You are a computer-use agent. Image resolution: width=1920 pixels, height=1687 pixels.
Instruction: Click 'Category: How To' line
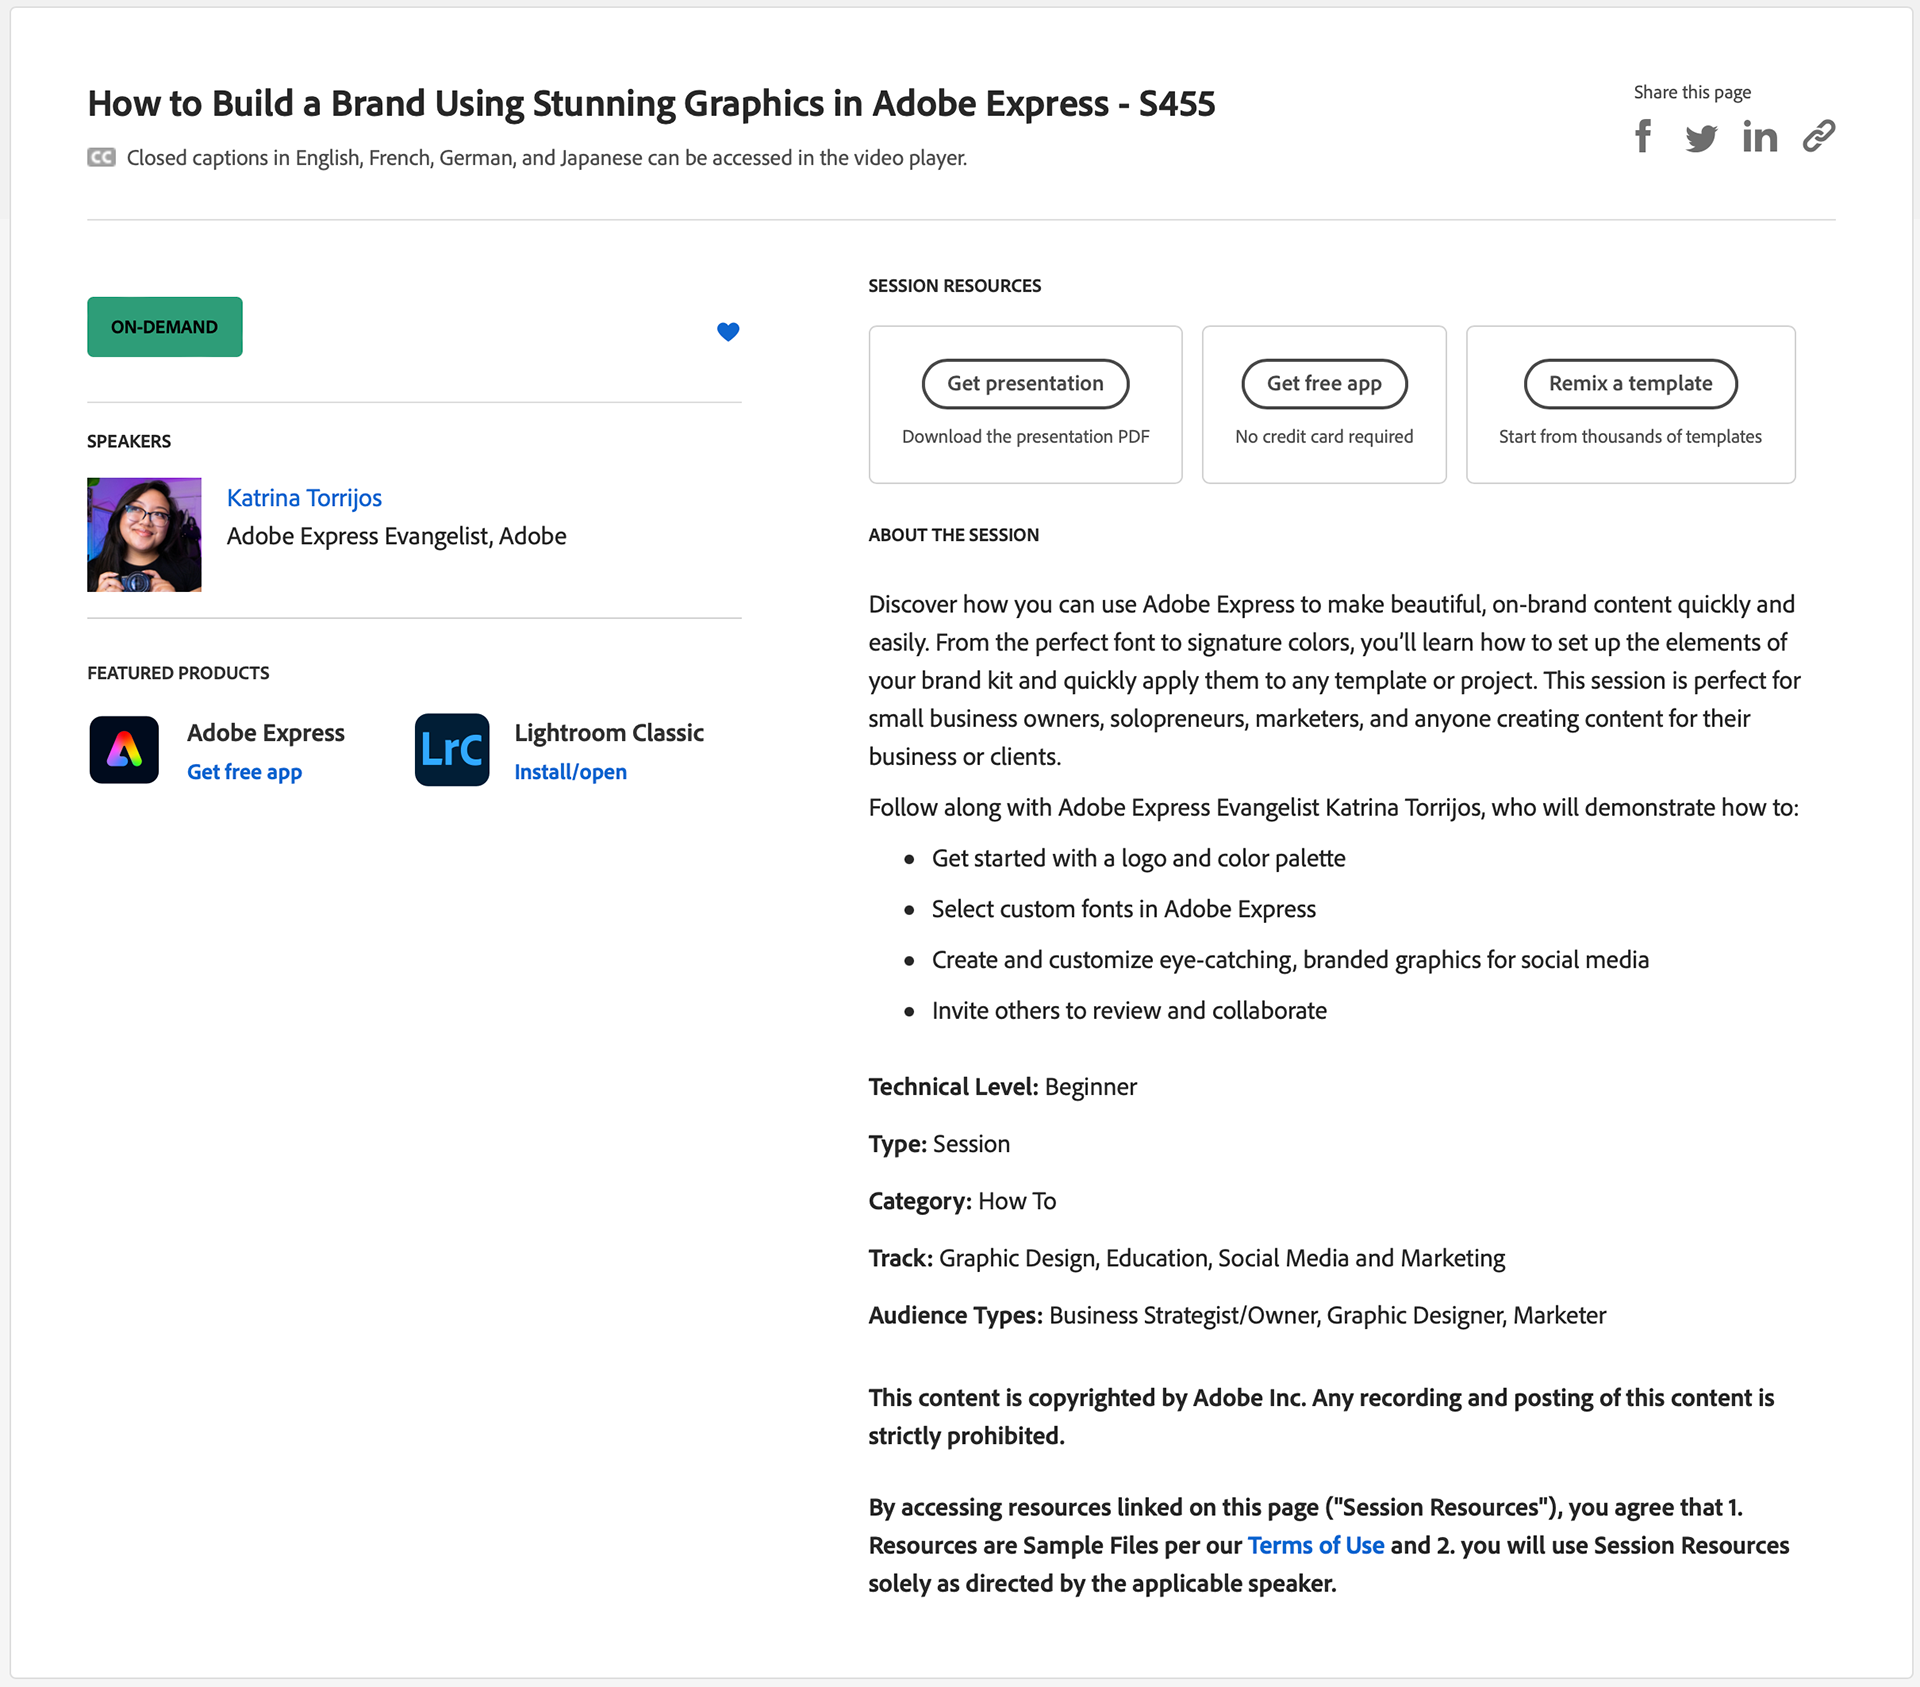(962, 1201)
